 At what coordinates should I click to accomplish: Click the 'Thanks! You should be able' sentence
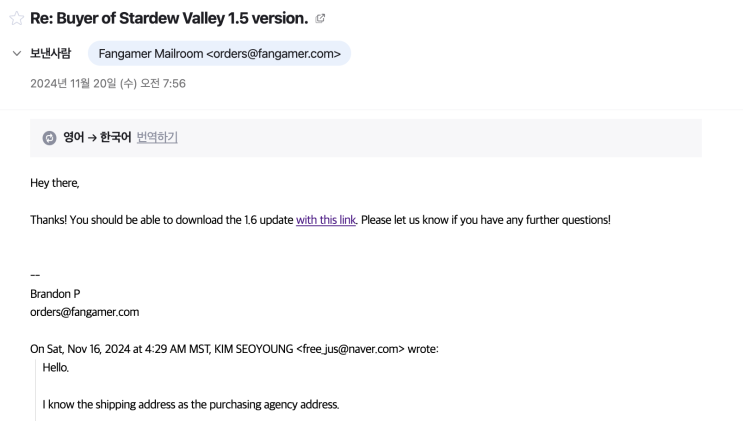point(160,219)
